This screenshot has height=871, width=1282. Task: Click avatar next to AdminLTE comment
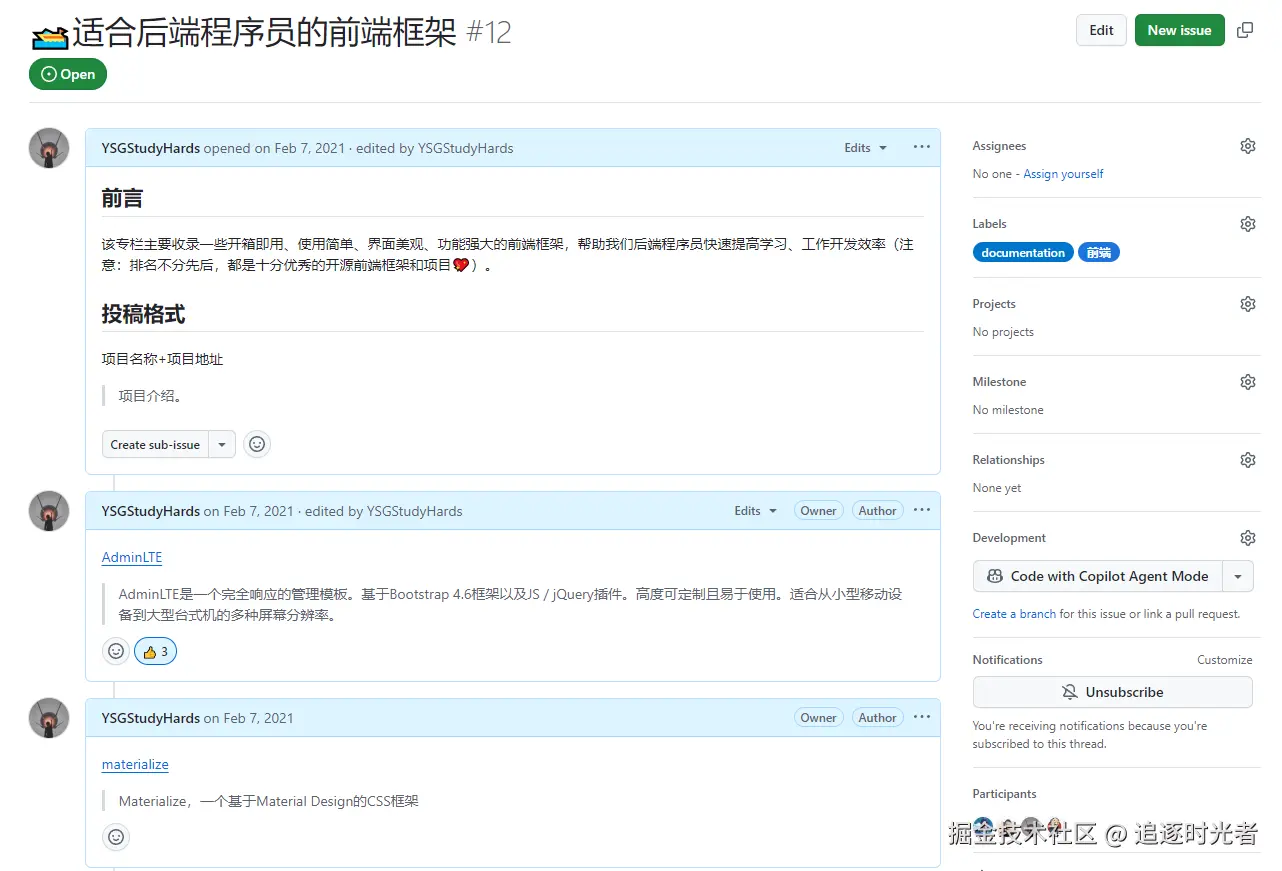49,511
